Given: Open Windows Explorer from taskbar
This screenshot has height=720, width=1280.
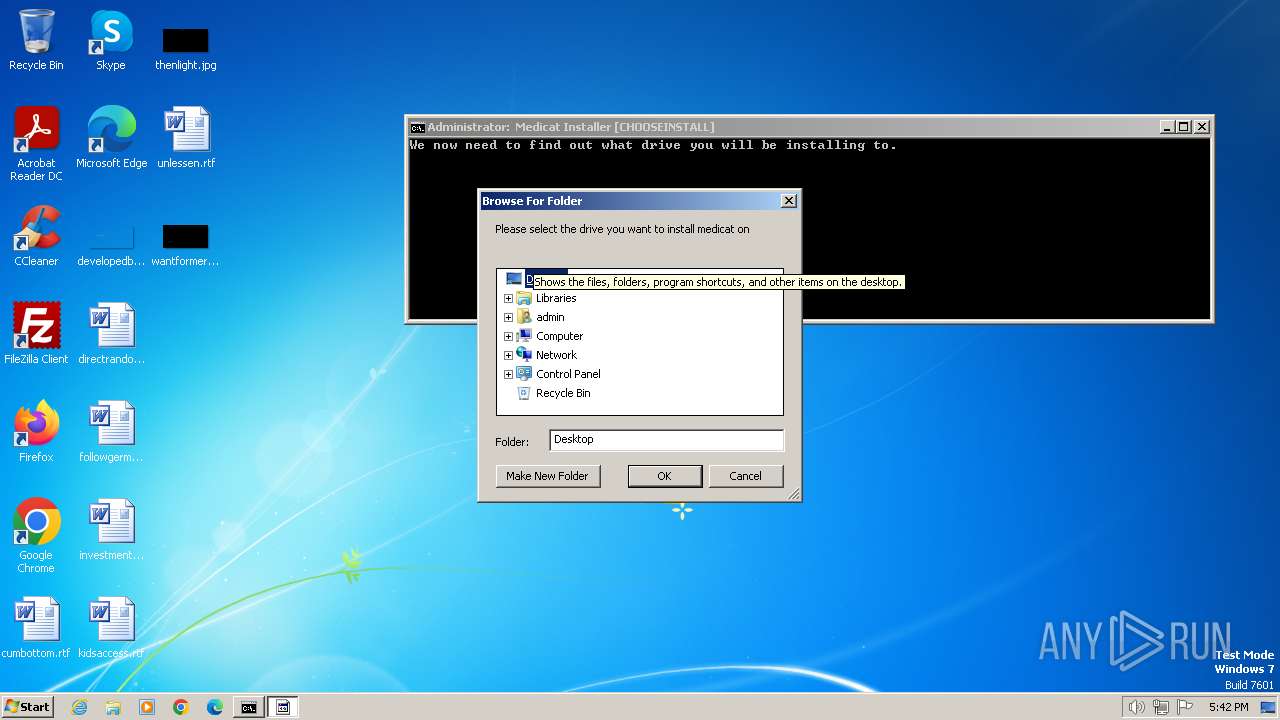Looking at the screenshot, I should coord(113,707).
